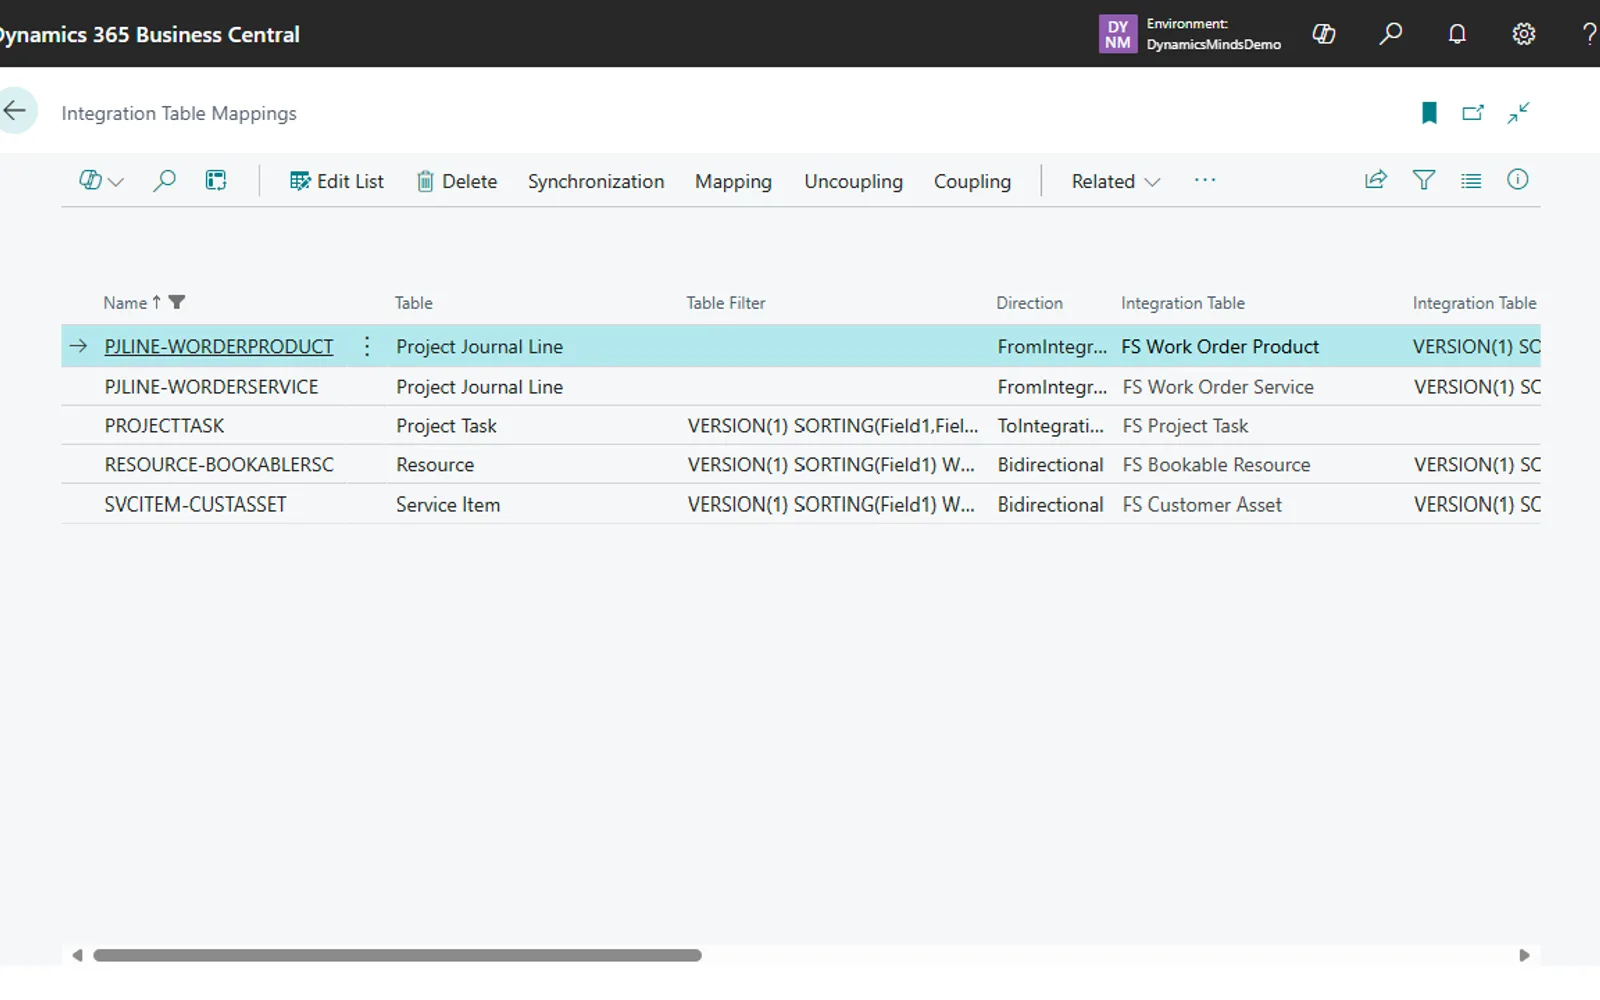Open row menu for PJLINE-WORDERPRODUCT
The width and height of the screenshot is (1600, 1000).
[367, 346]
